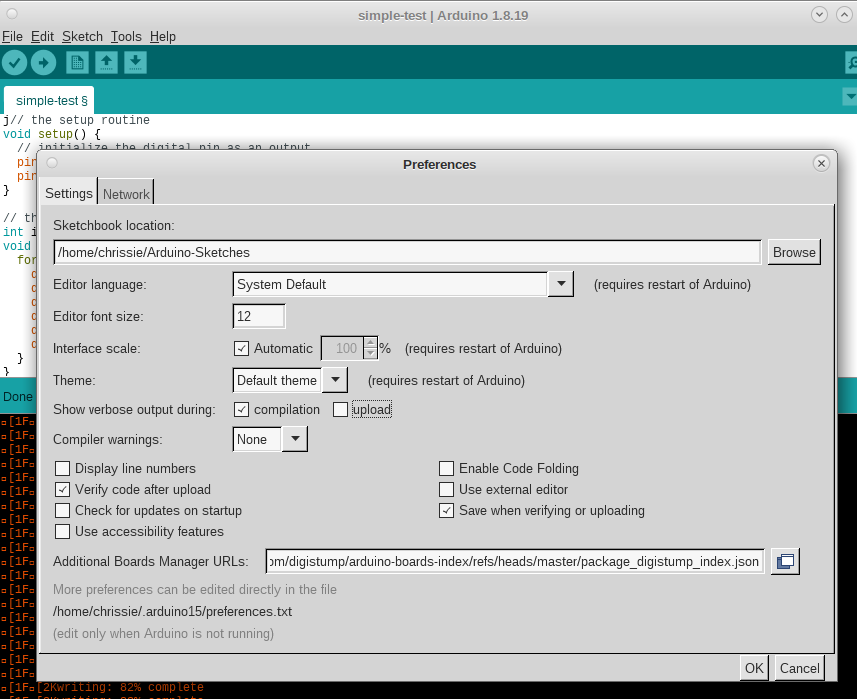
Task: Click the Verify sketch checkmark icon
Action: 15,62
